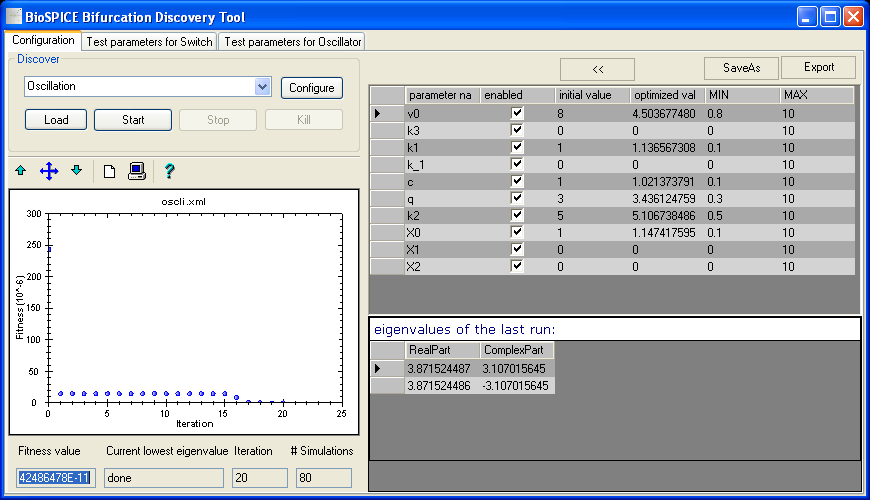The height and width of the screenshot is (500, 870).
Task: Click the oscli.xml plot title
Action: click(x=184, y=201)
